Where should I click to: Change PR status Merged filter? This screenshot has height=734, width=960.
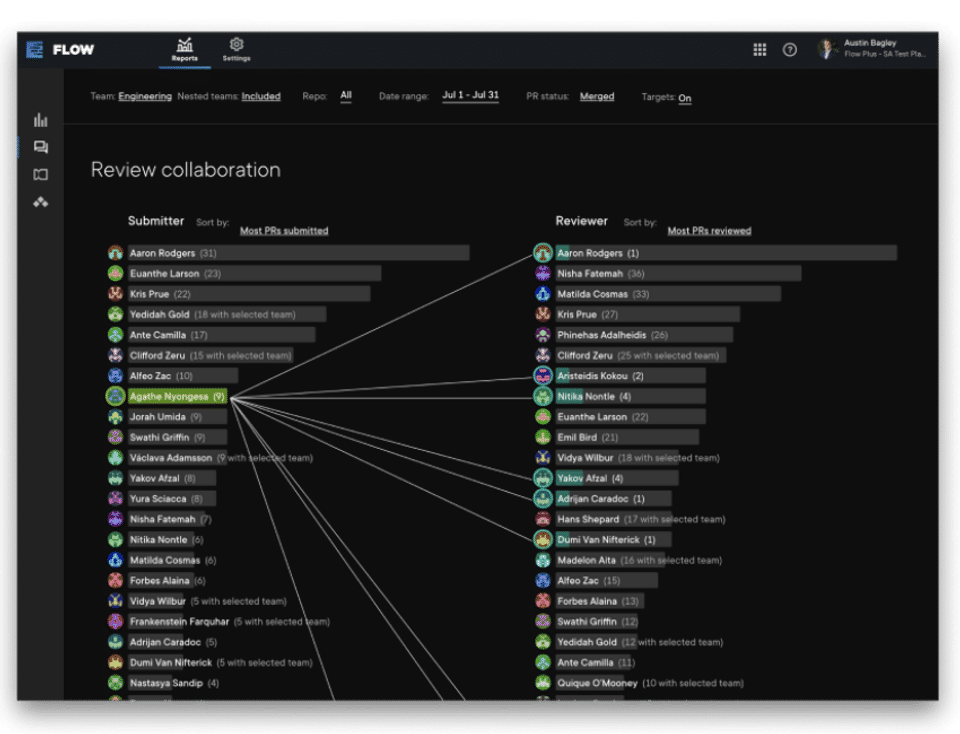point(597,96)
